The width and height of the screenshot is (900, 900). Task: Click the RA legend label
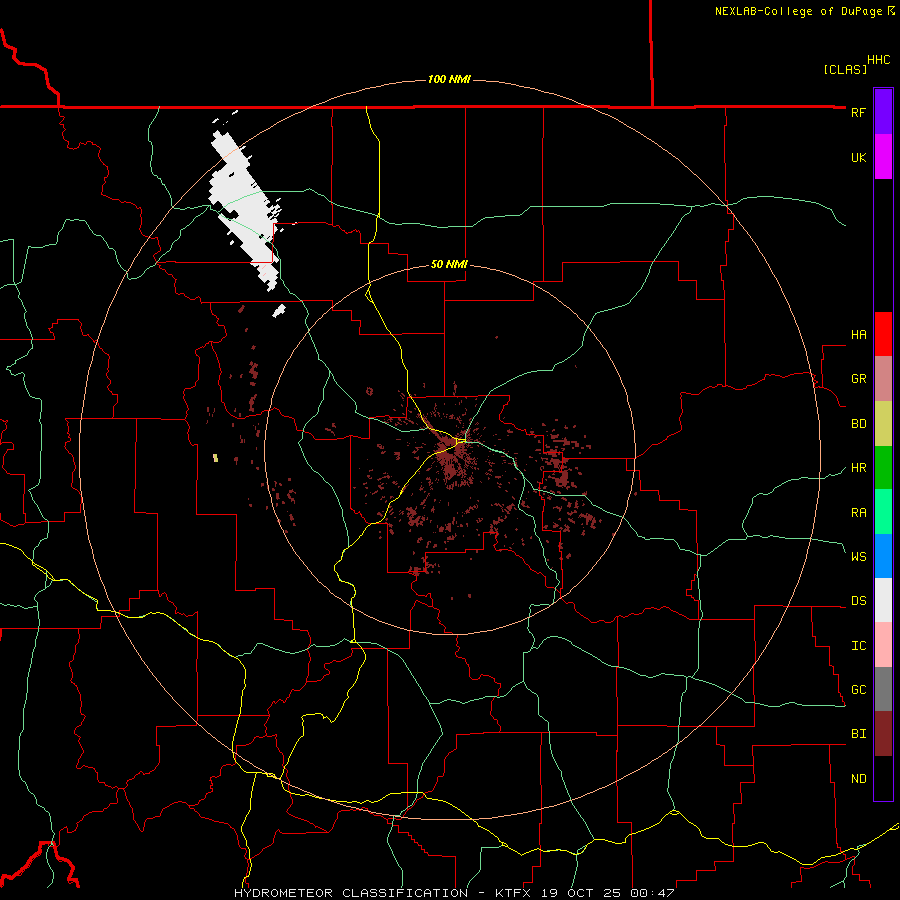(858, 512)
